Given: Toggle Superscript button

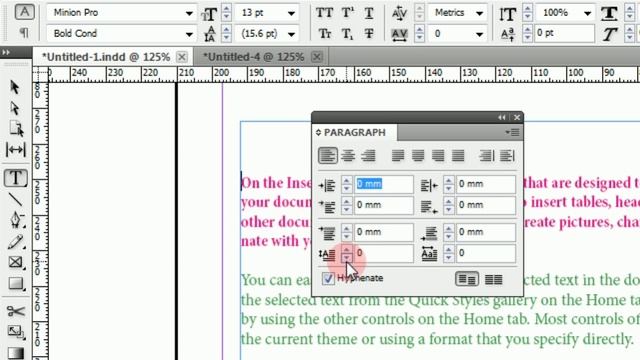Looking at the screenshot, I should click(x=347, y=13).
